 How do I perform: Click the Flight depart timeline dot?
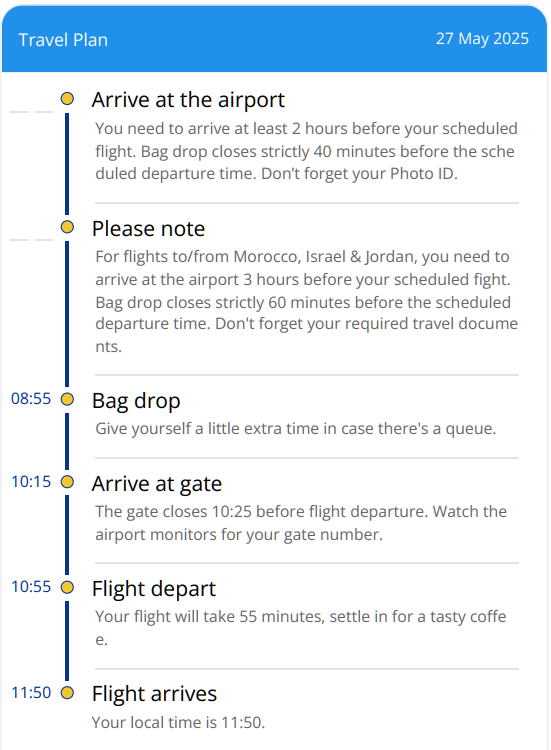tap(67, 587)
